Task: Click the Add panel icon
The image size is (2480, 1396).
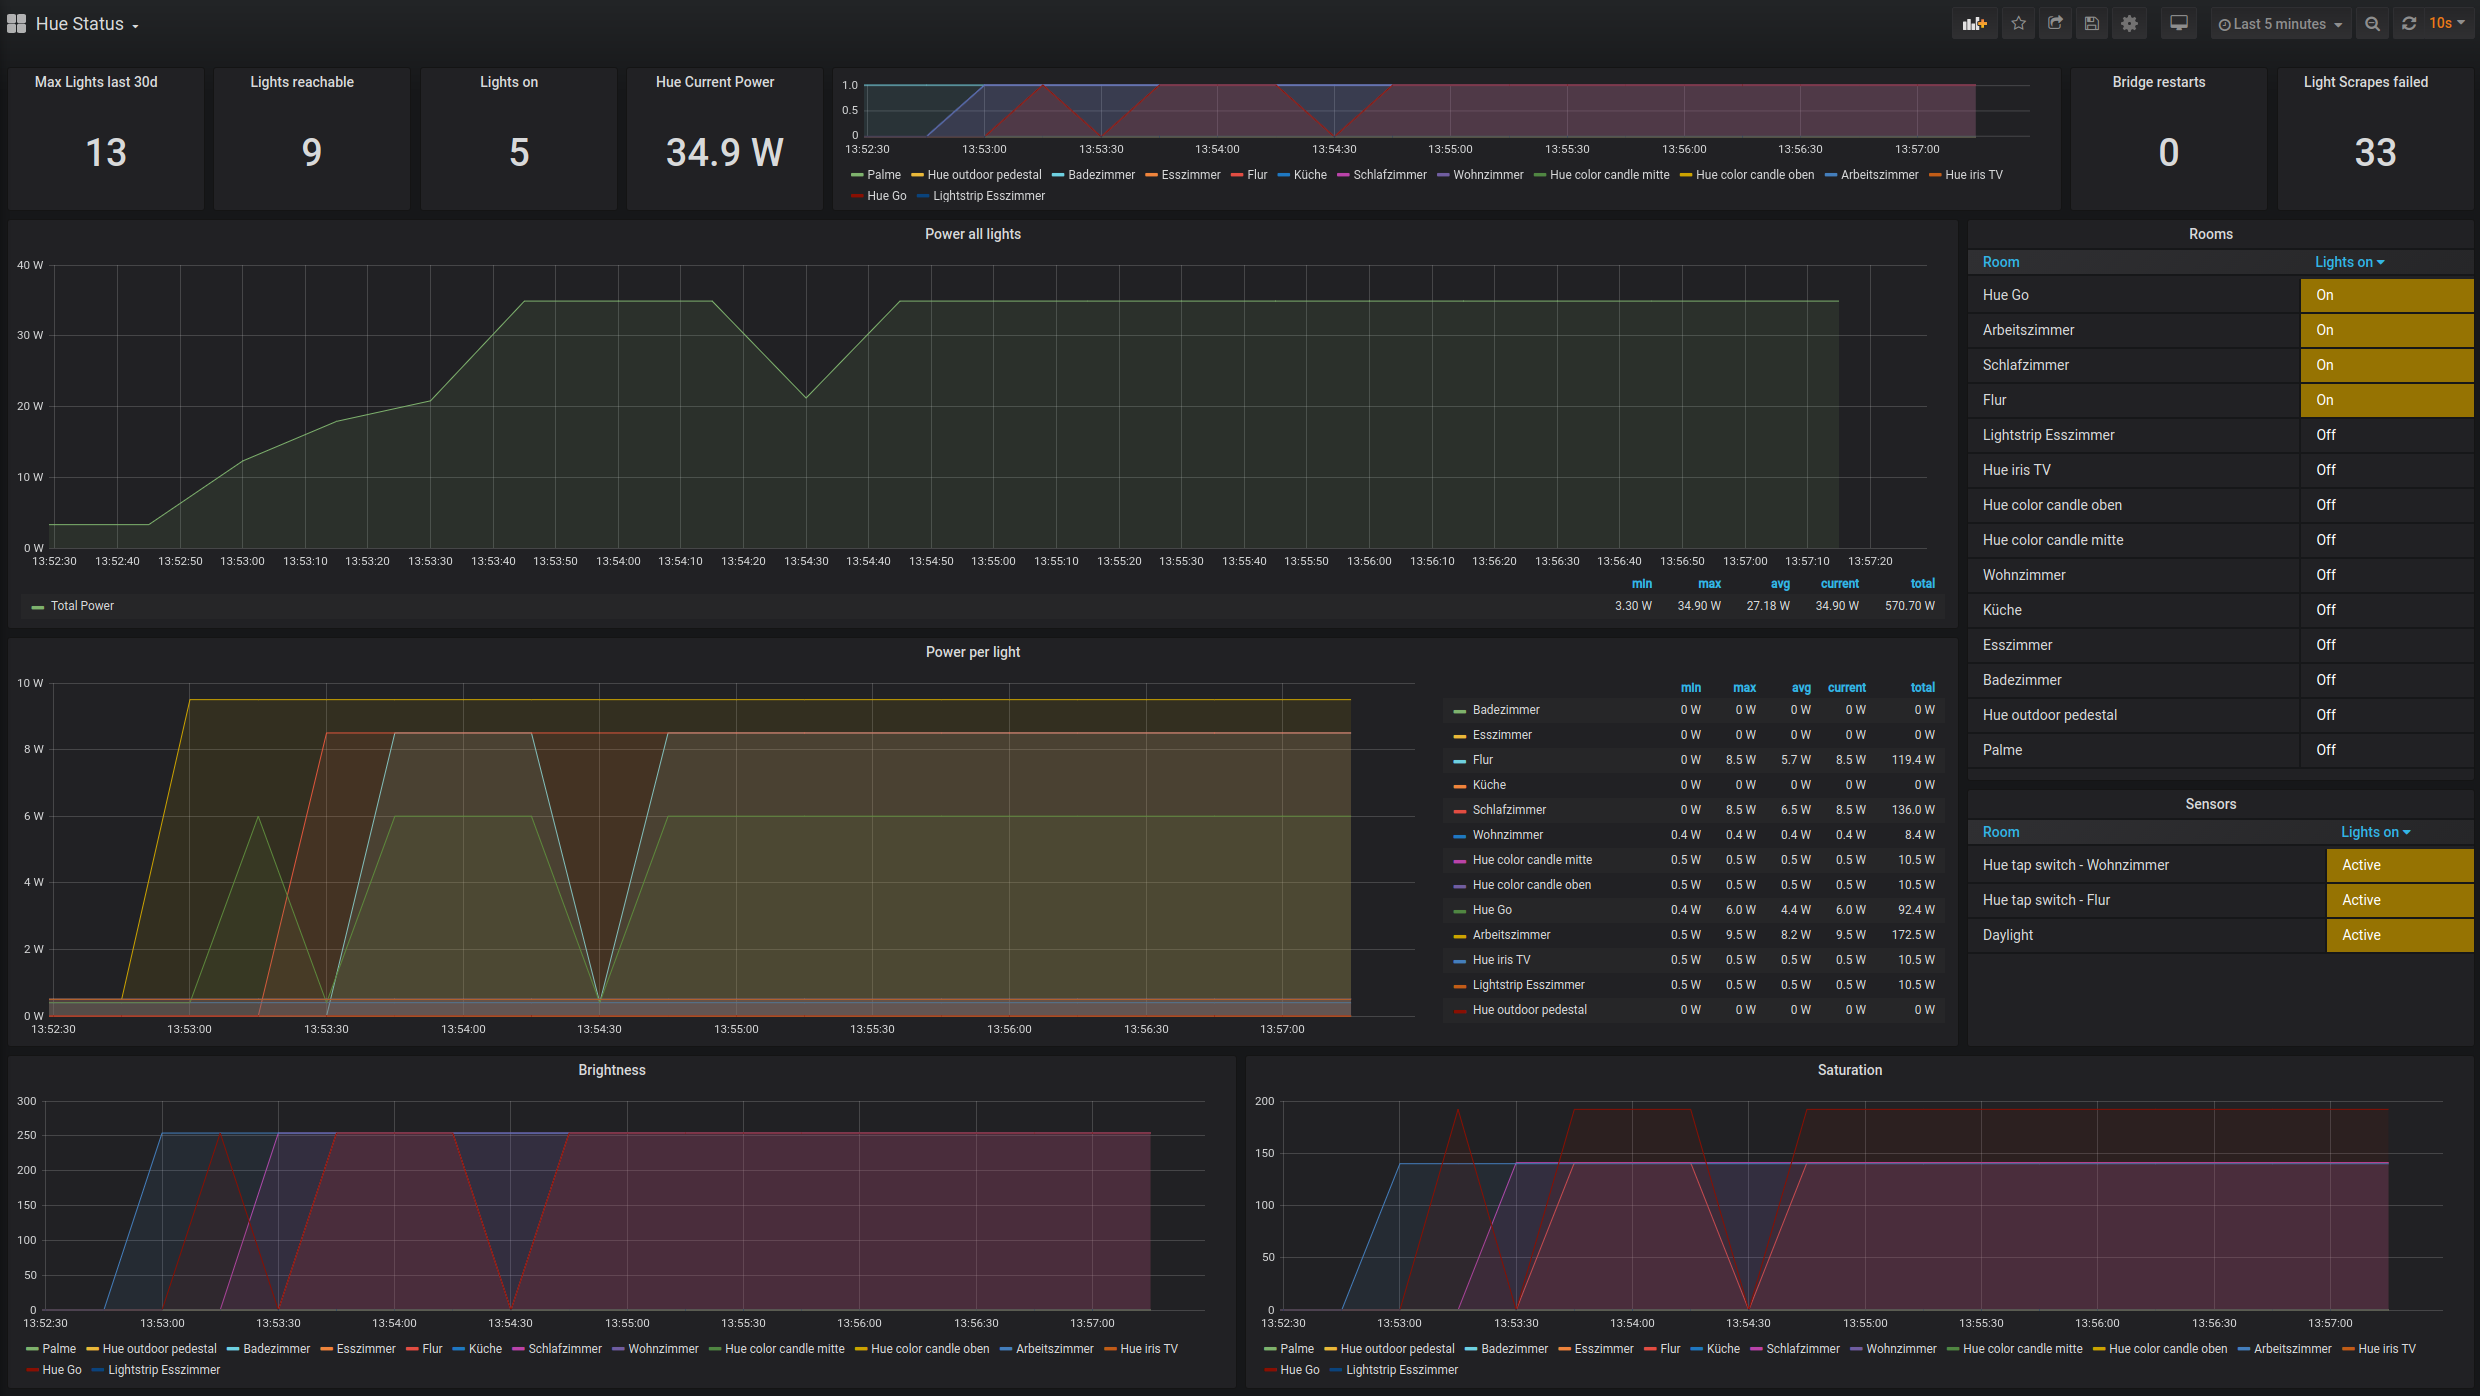Action: pos(1974,24)
